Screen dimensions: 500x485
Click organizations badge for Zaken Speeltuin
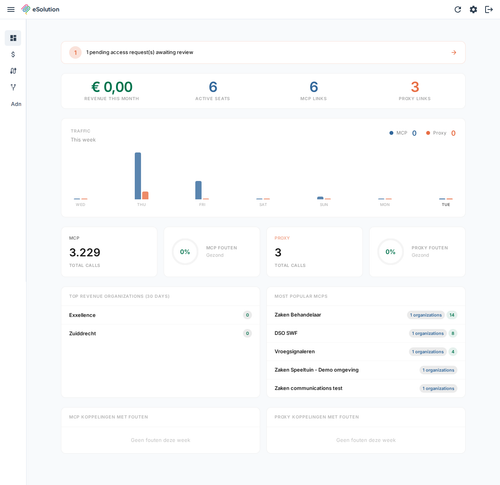(438, 370)
